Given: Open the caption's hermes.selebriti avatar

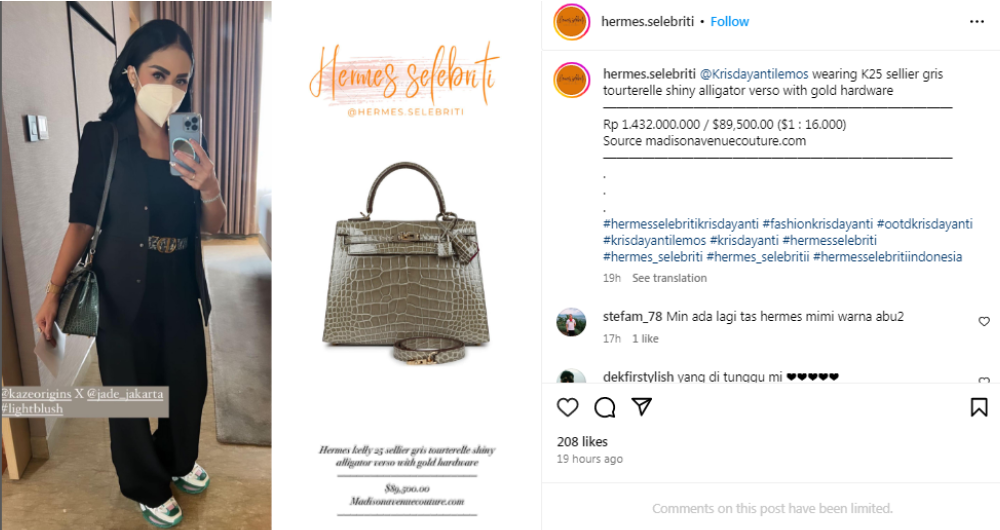Looking at the screenshot, I should [571, 81].
